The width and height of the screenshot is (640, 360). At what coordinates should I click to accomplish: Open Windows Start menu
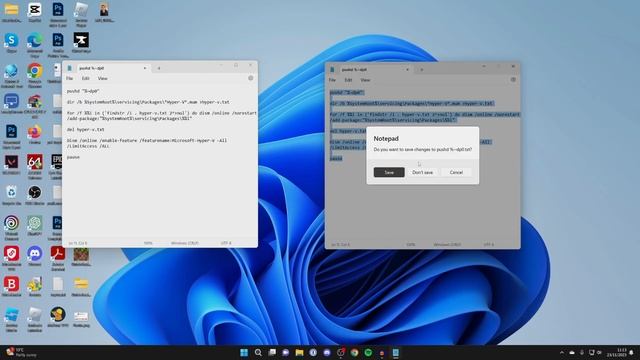click(244, 353)
